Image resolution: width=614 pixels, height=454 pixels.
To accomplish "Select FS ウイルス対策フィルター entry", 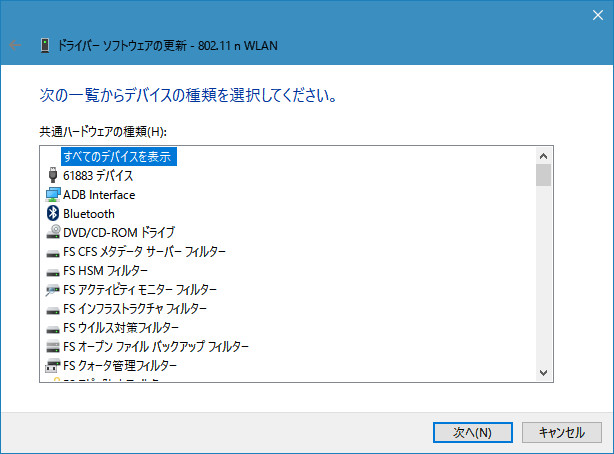I will (121, 327).
